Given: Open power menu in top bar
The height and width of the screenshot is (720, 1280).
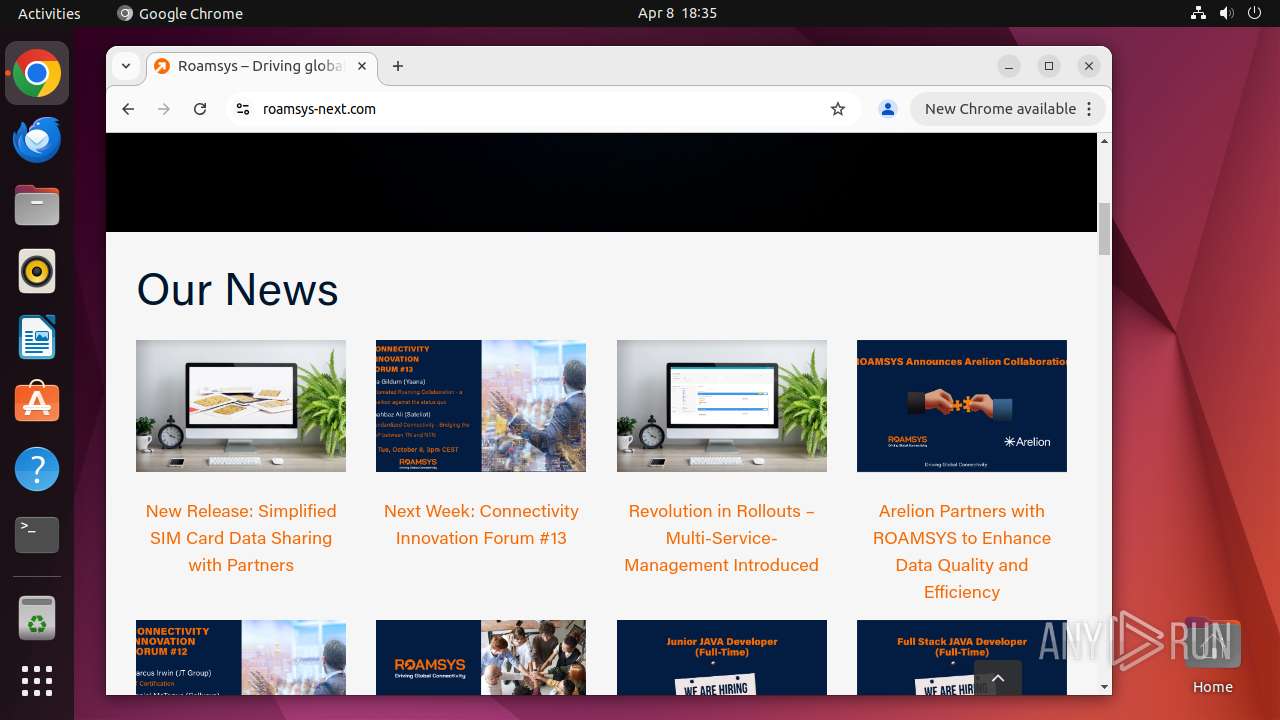Looking at the screenshot, I should pos(1254,13).
